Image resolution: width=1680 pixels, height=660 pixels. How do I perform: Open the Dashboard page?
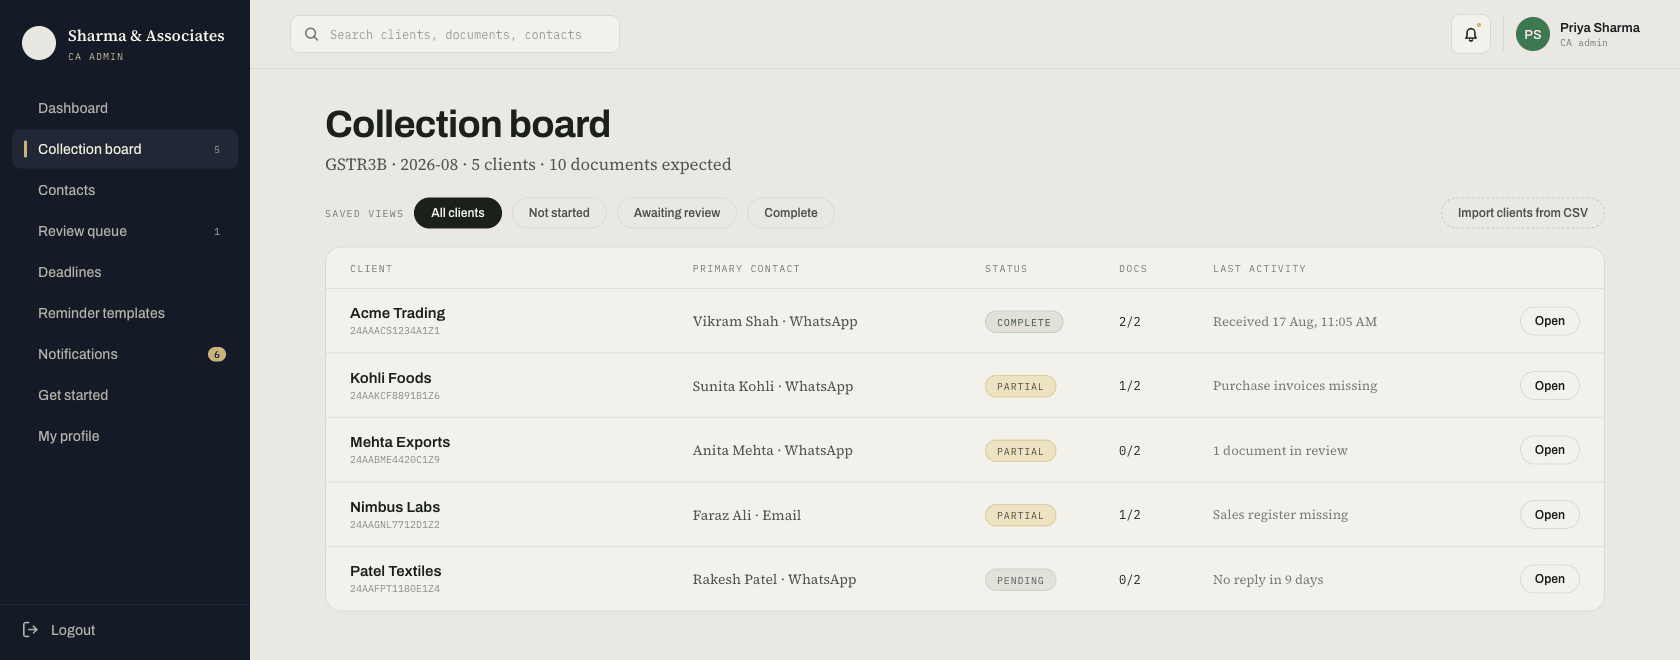click(x=125, y=108)
